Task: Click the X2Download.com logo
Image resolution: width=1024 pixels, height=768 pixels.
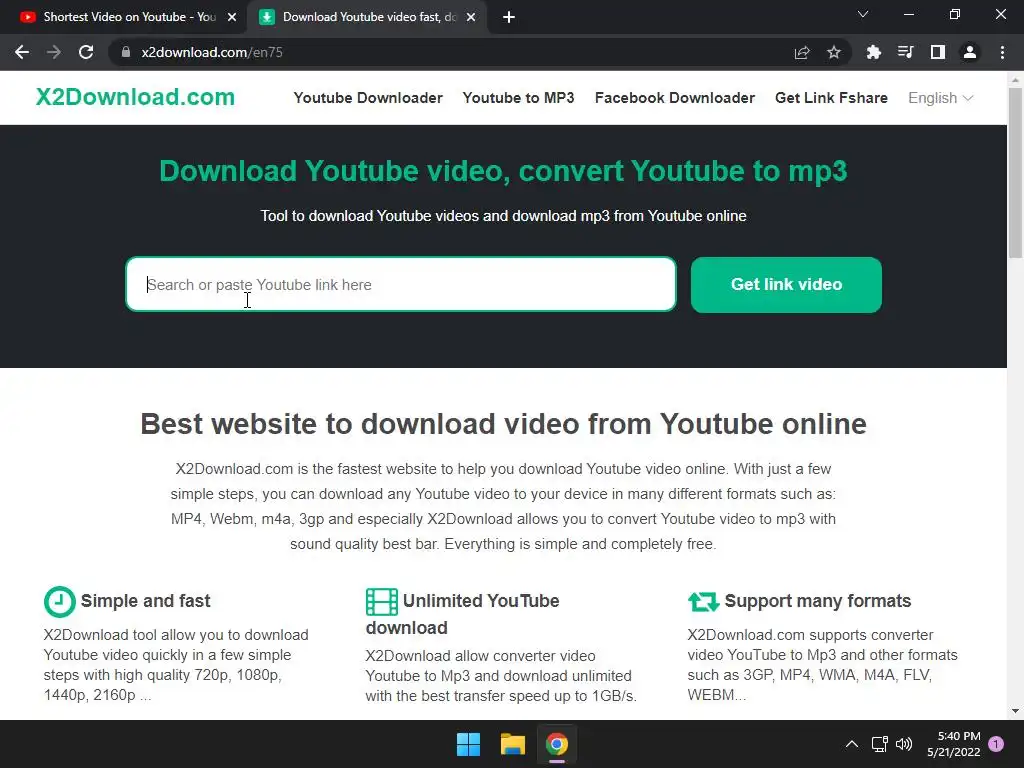Action: [135, 97]
